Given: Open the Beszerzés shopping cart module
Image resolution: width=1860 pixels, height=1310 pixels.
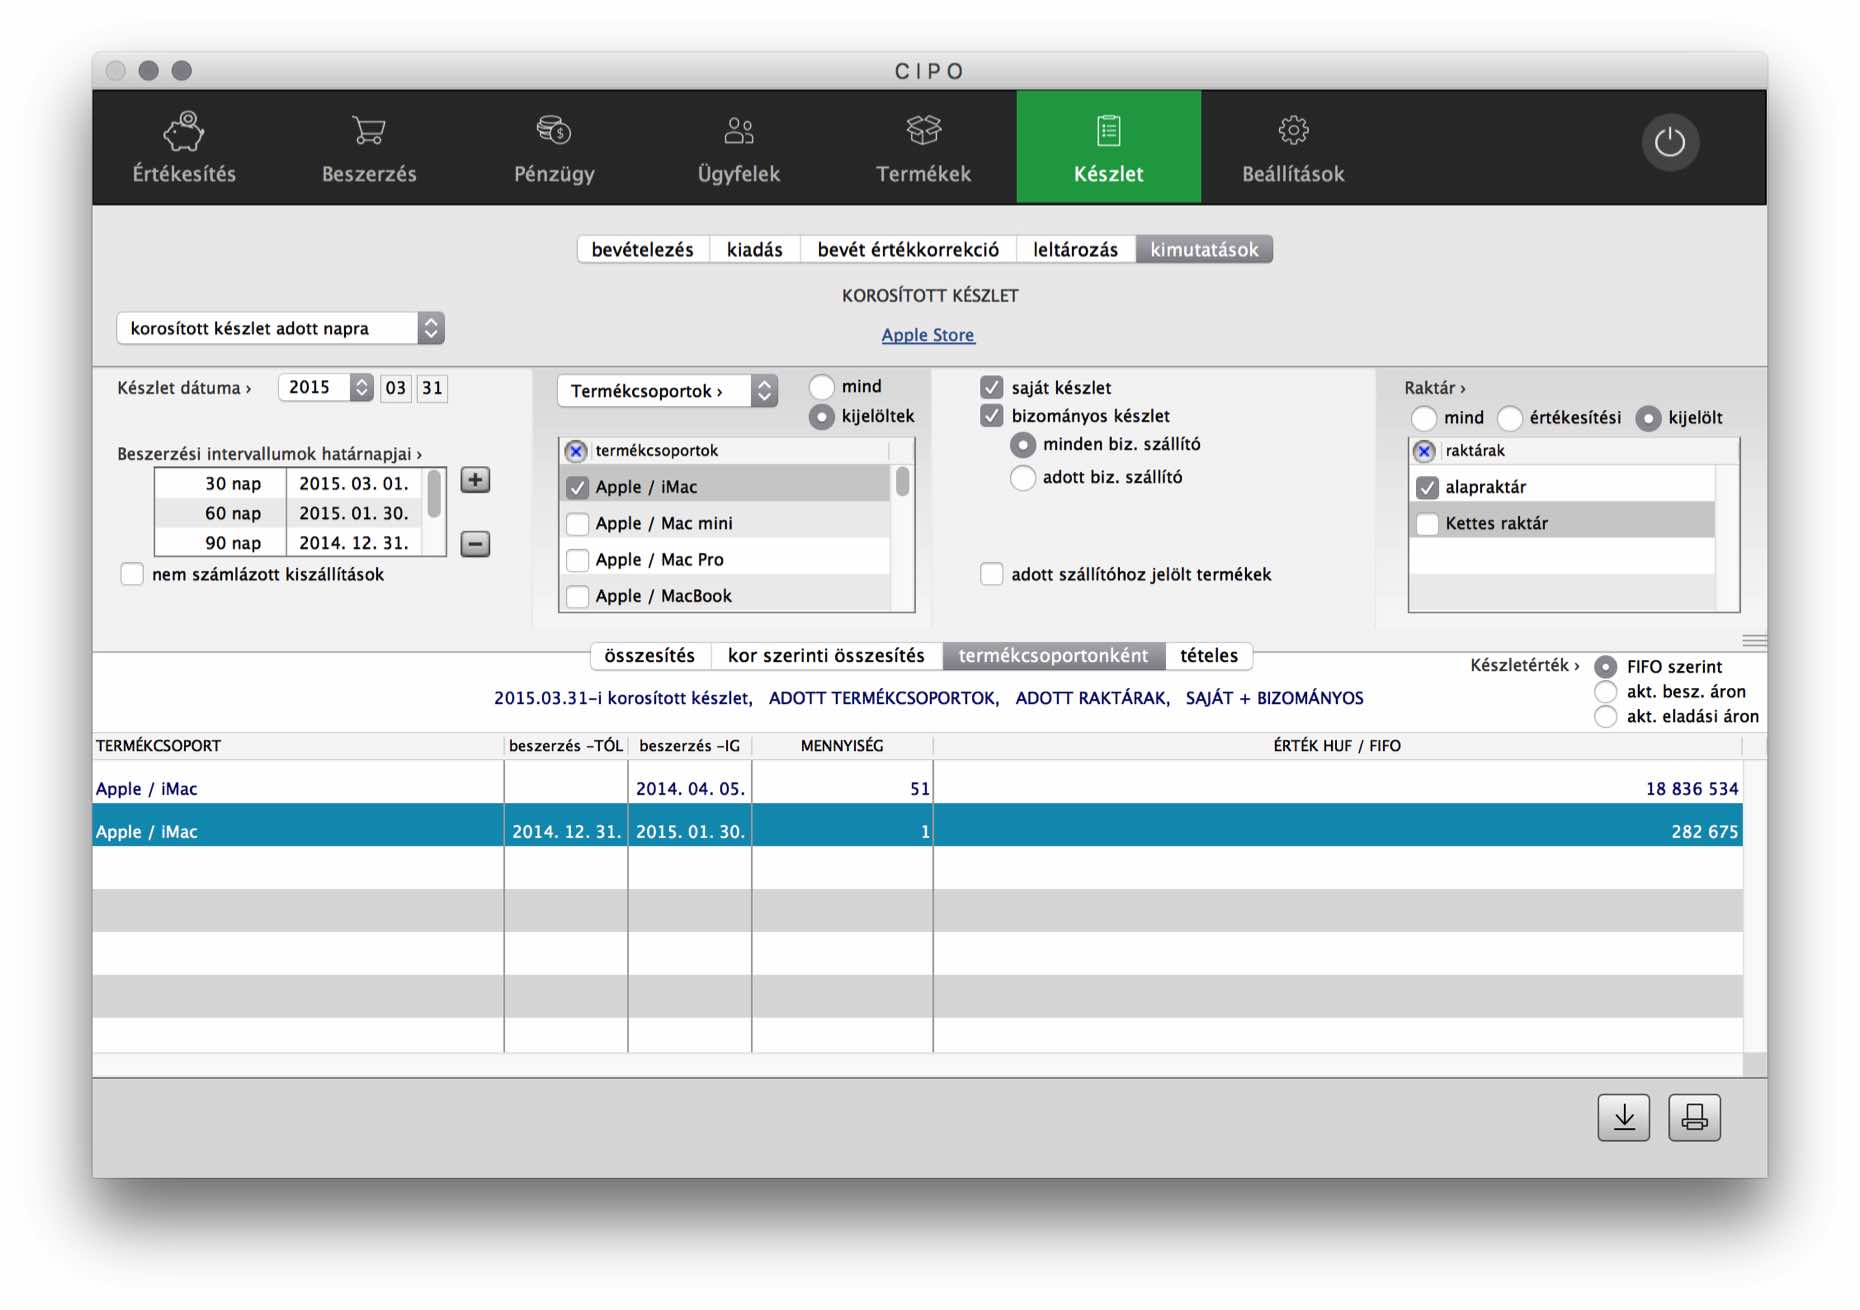Looking at the screenshot, I should 369,147.
